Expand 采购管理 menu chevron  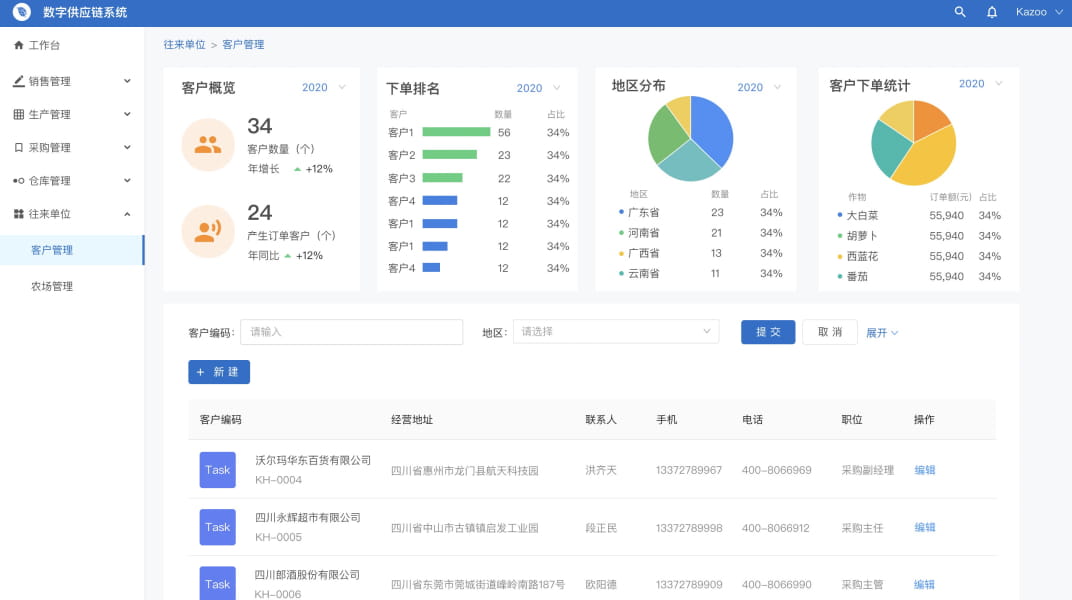pos(127,148)
